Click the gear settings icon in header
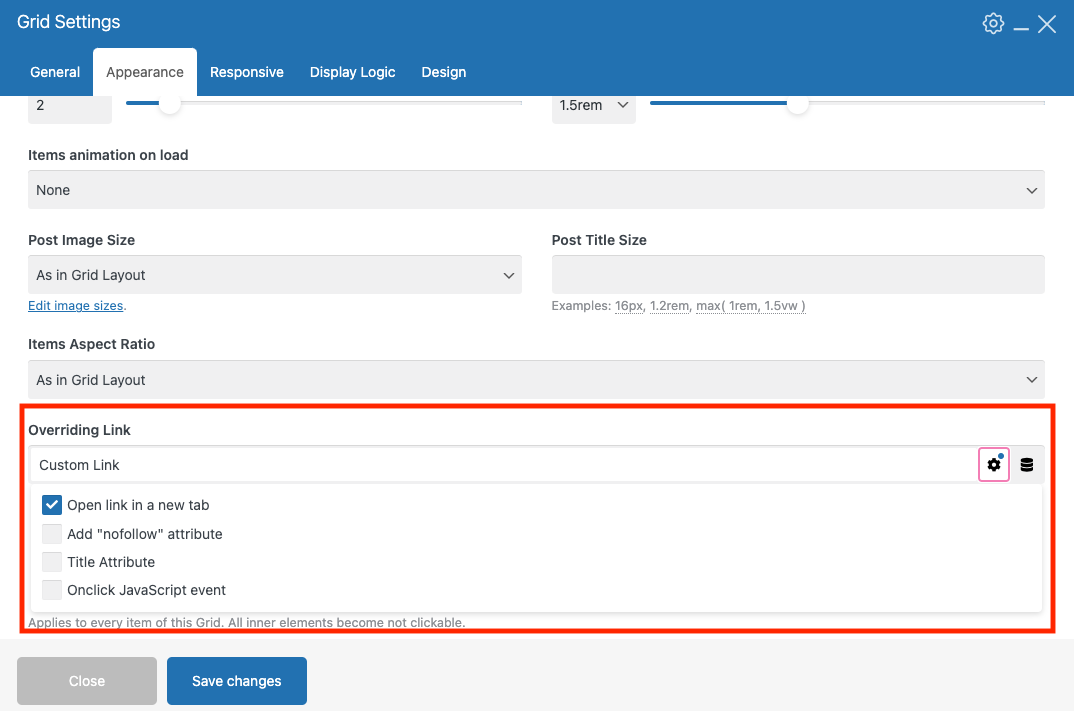 tap(993, 24)
